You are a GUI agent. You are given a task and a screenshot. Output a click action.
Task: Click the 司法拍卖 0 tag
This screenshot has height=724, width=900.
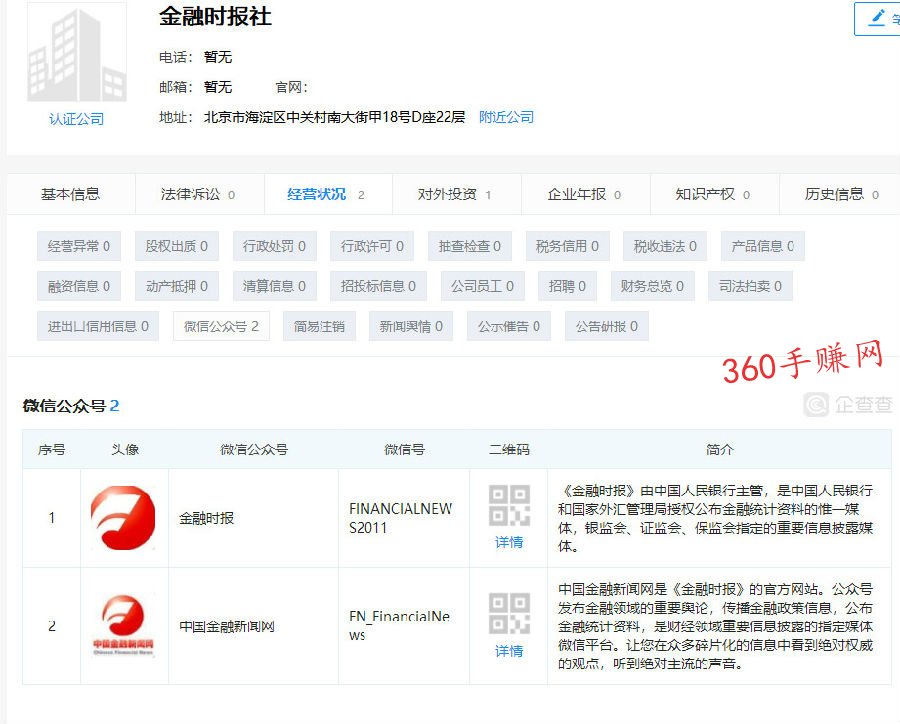point(750,286)
